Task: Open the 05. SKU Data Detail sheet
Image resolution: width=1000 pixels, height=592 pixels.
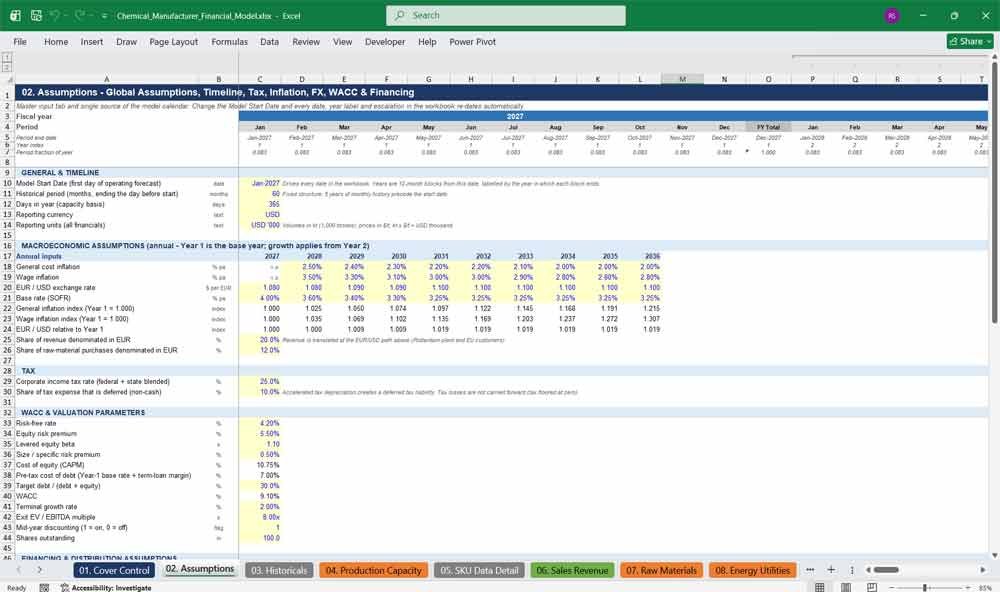Action: pyautogui.click(x=479, y=570)
